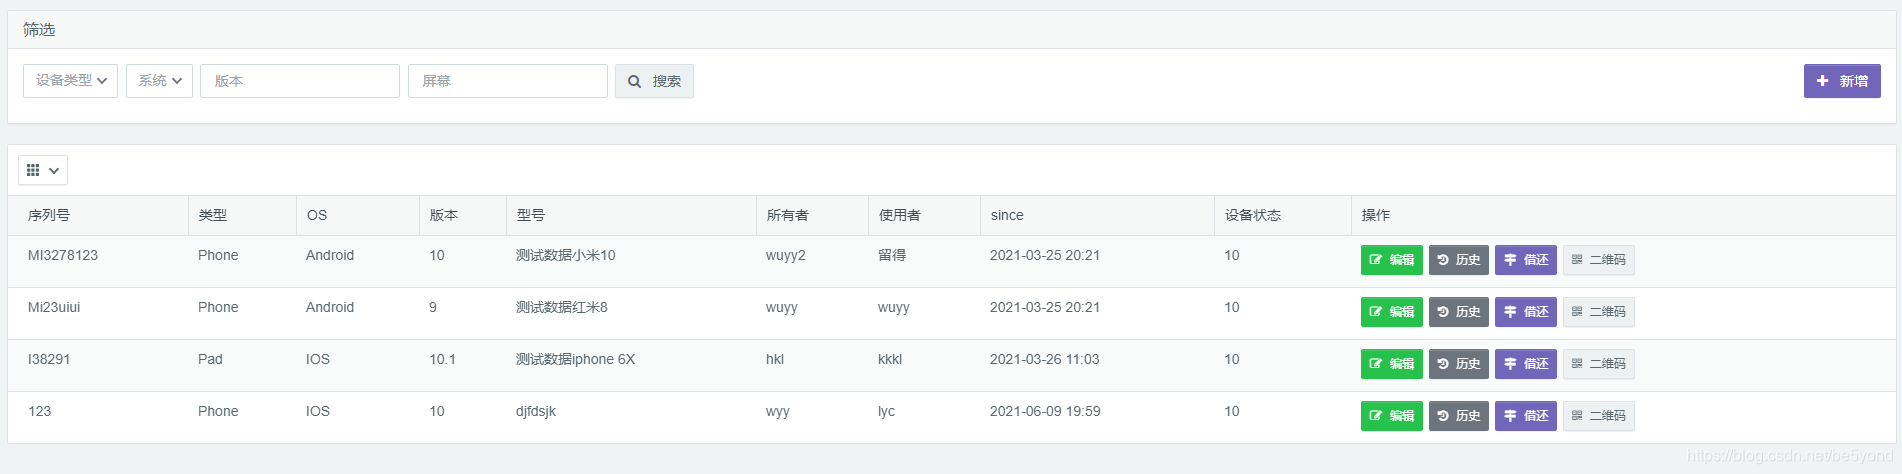Show QR code for MI3278123

pyautogui.click(x=1598, y=260)
